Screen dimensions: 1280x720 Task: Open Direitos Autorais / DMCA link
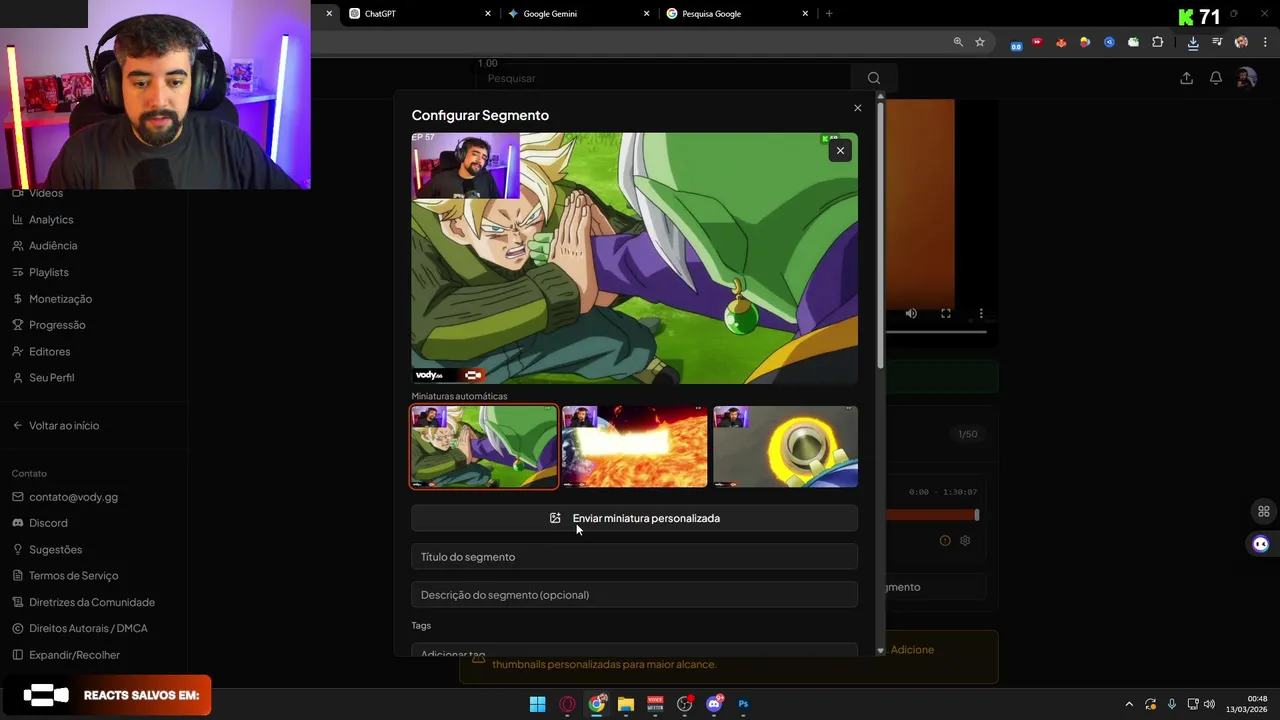(x=88, y=629)
